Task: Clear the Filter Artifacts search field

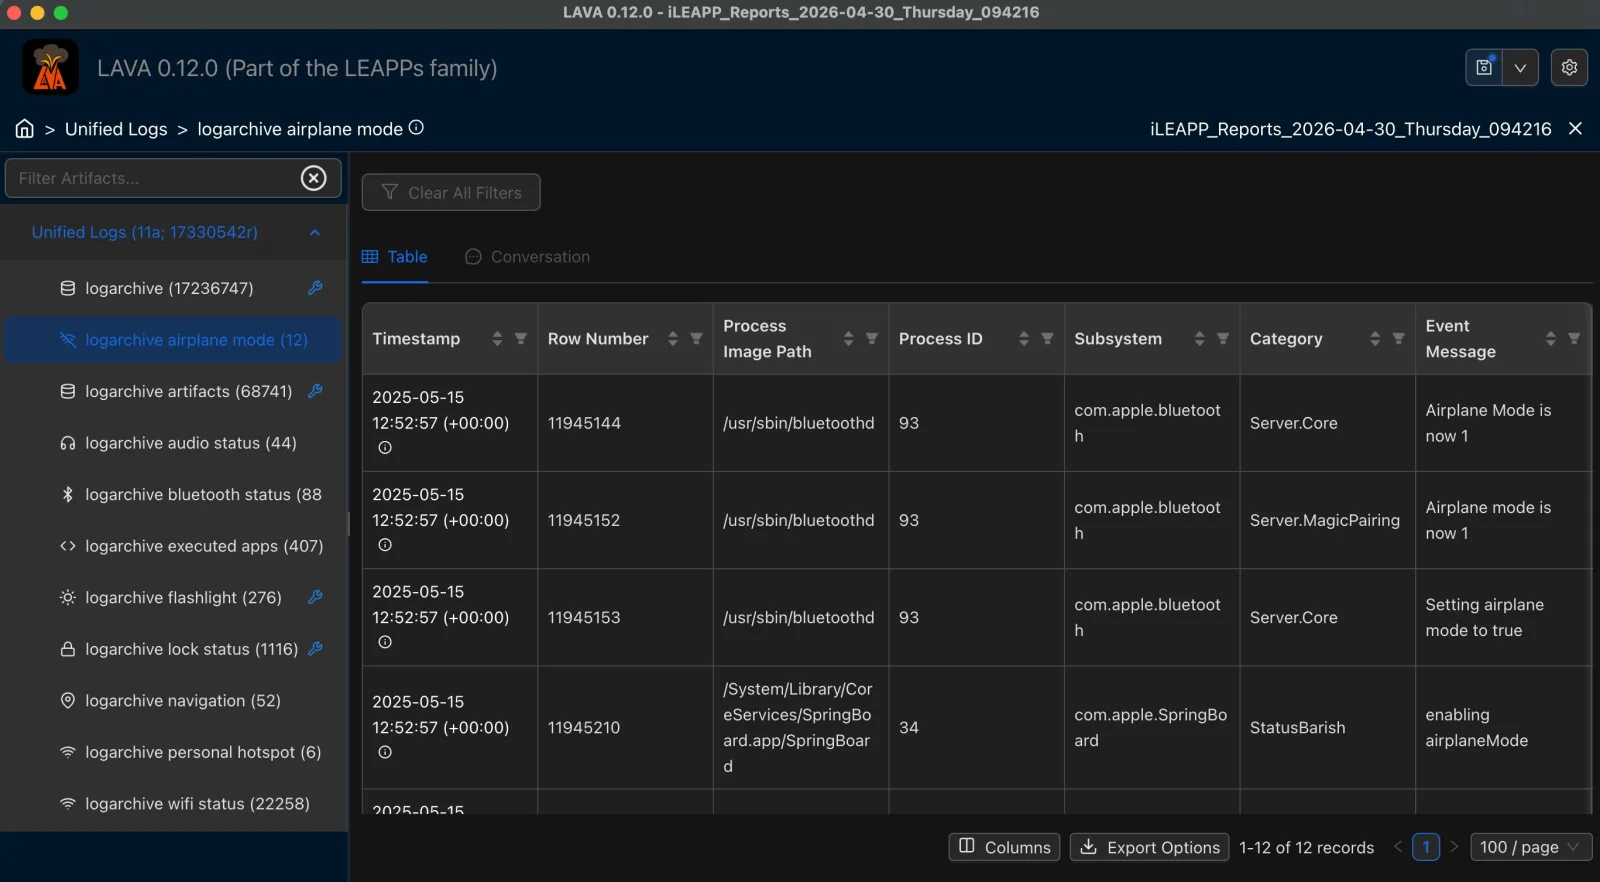Action: (314, 178)
